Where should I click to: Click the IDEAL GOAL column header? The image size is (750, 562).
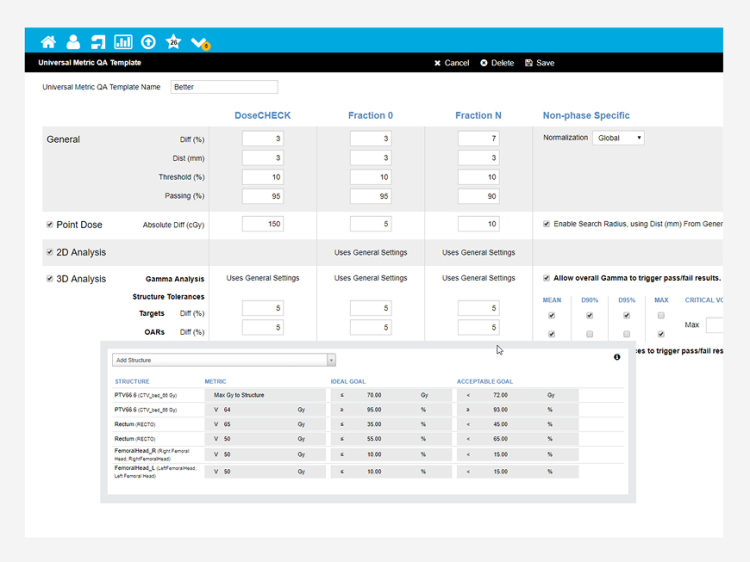tap(348, 382)
